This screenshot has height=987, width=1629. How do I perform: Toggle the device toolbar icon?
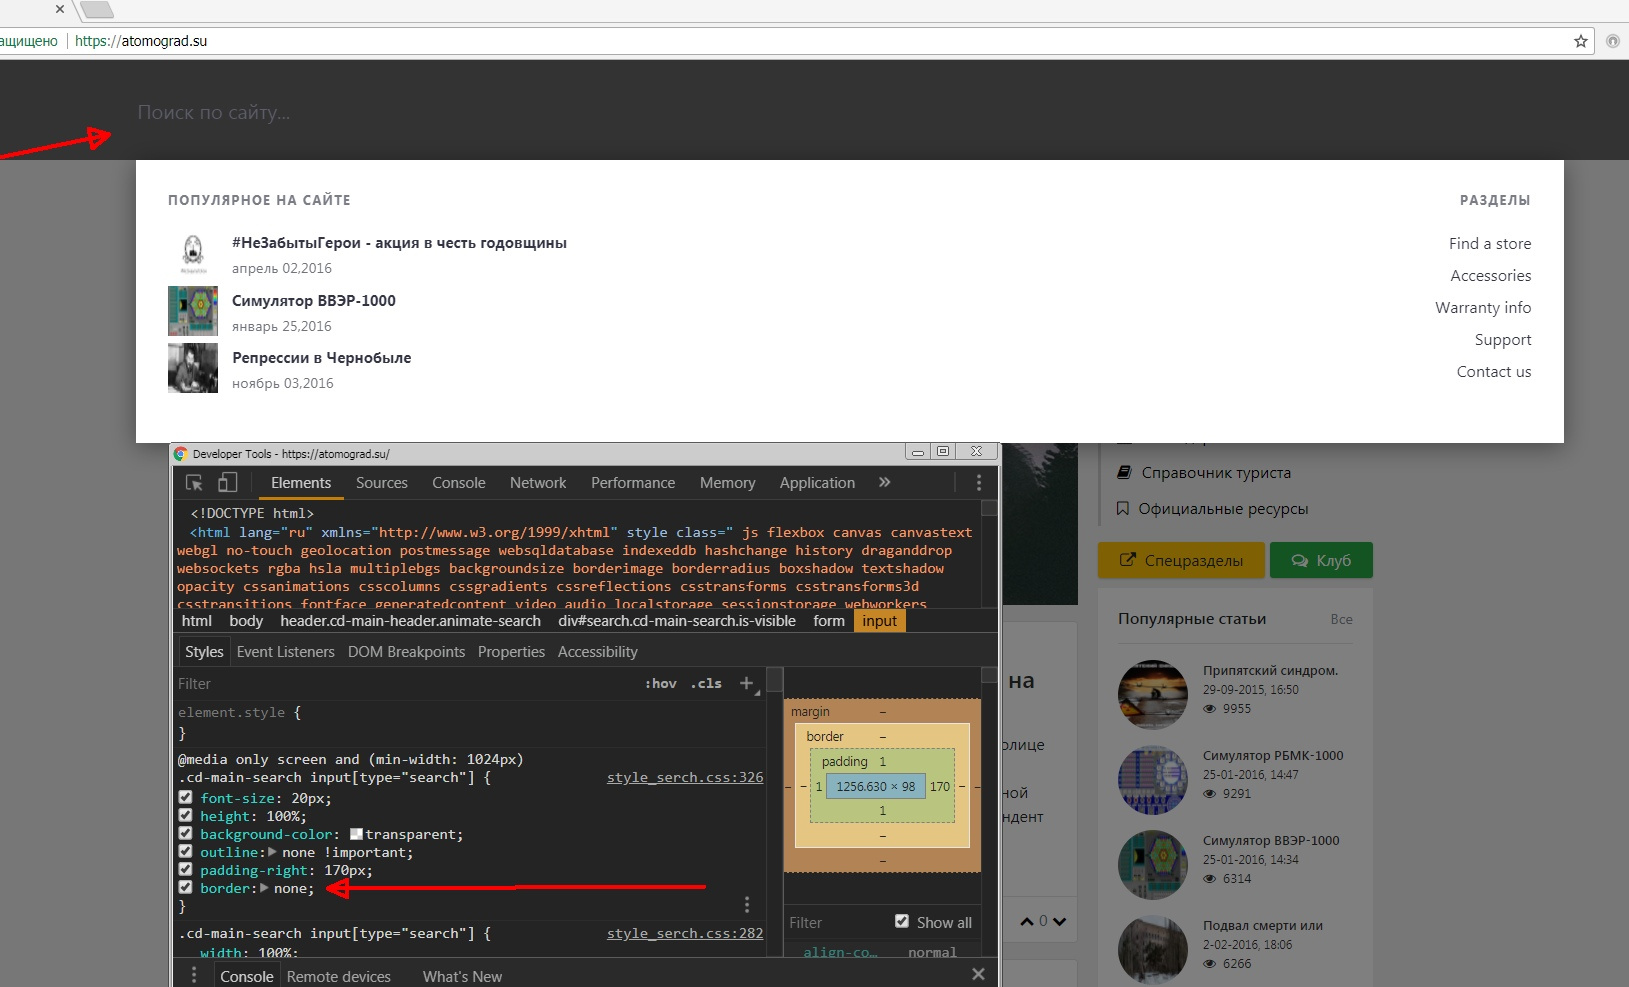228,483
